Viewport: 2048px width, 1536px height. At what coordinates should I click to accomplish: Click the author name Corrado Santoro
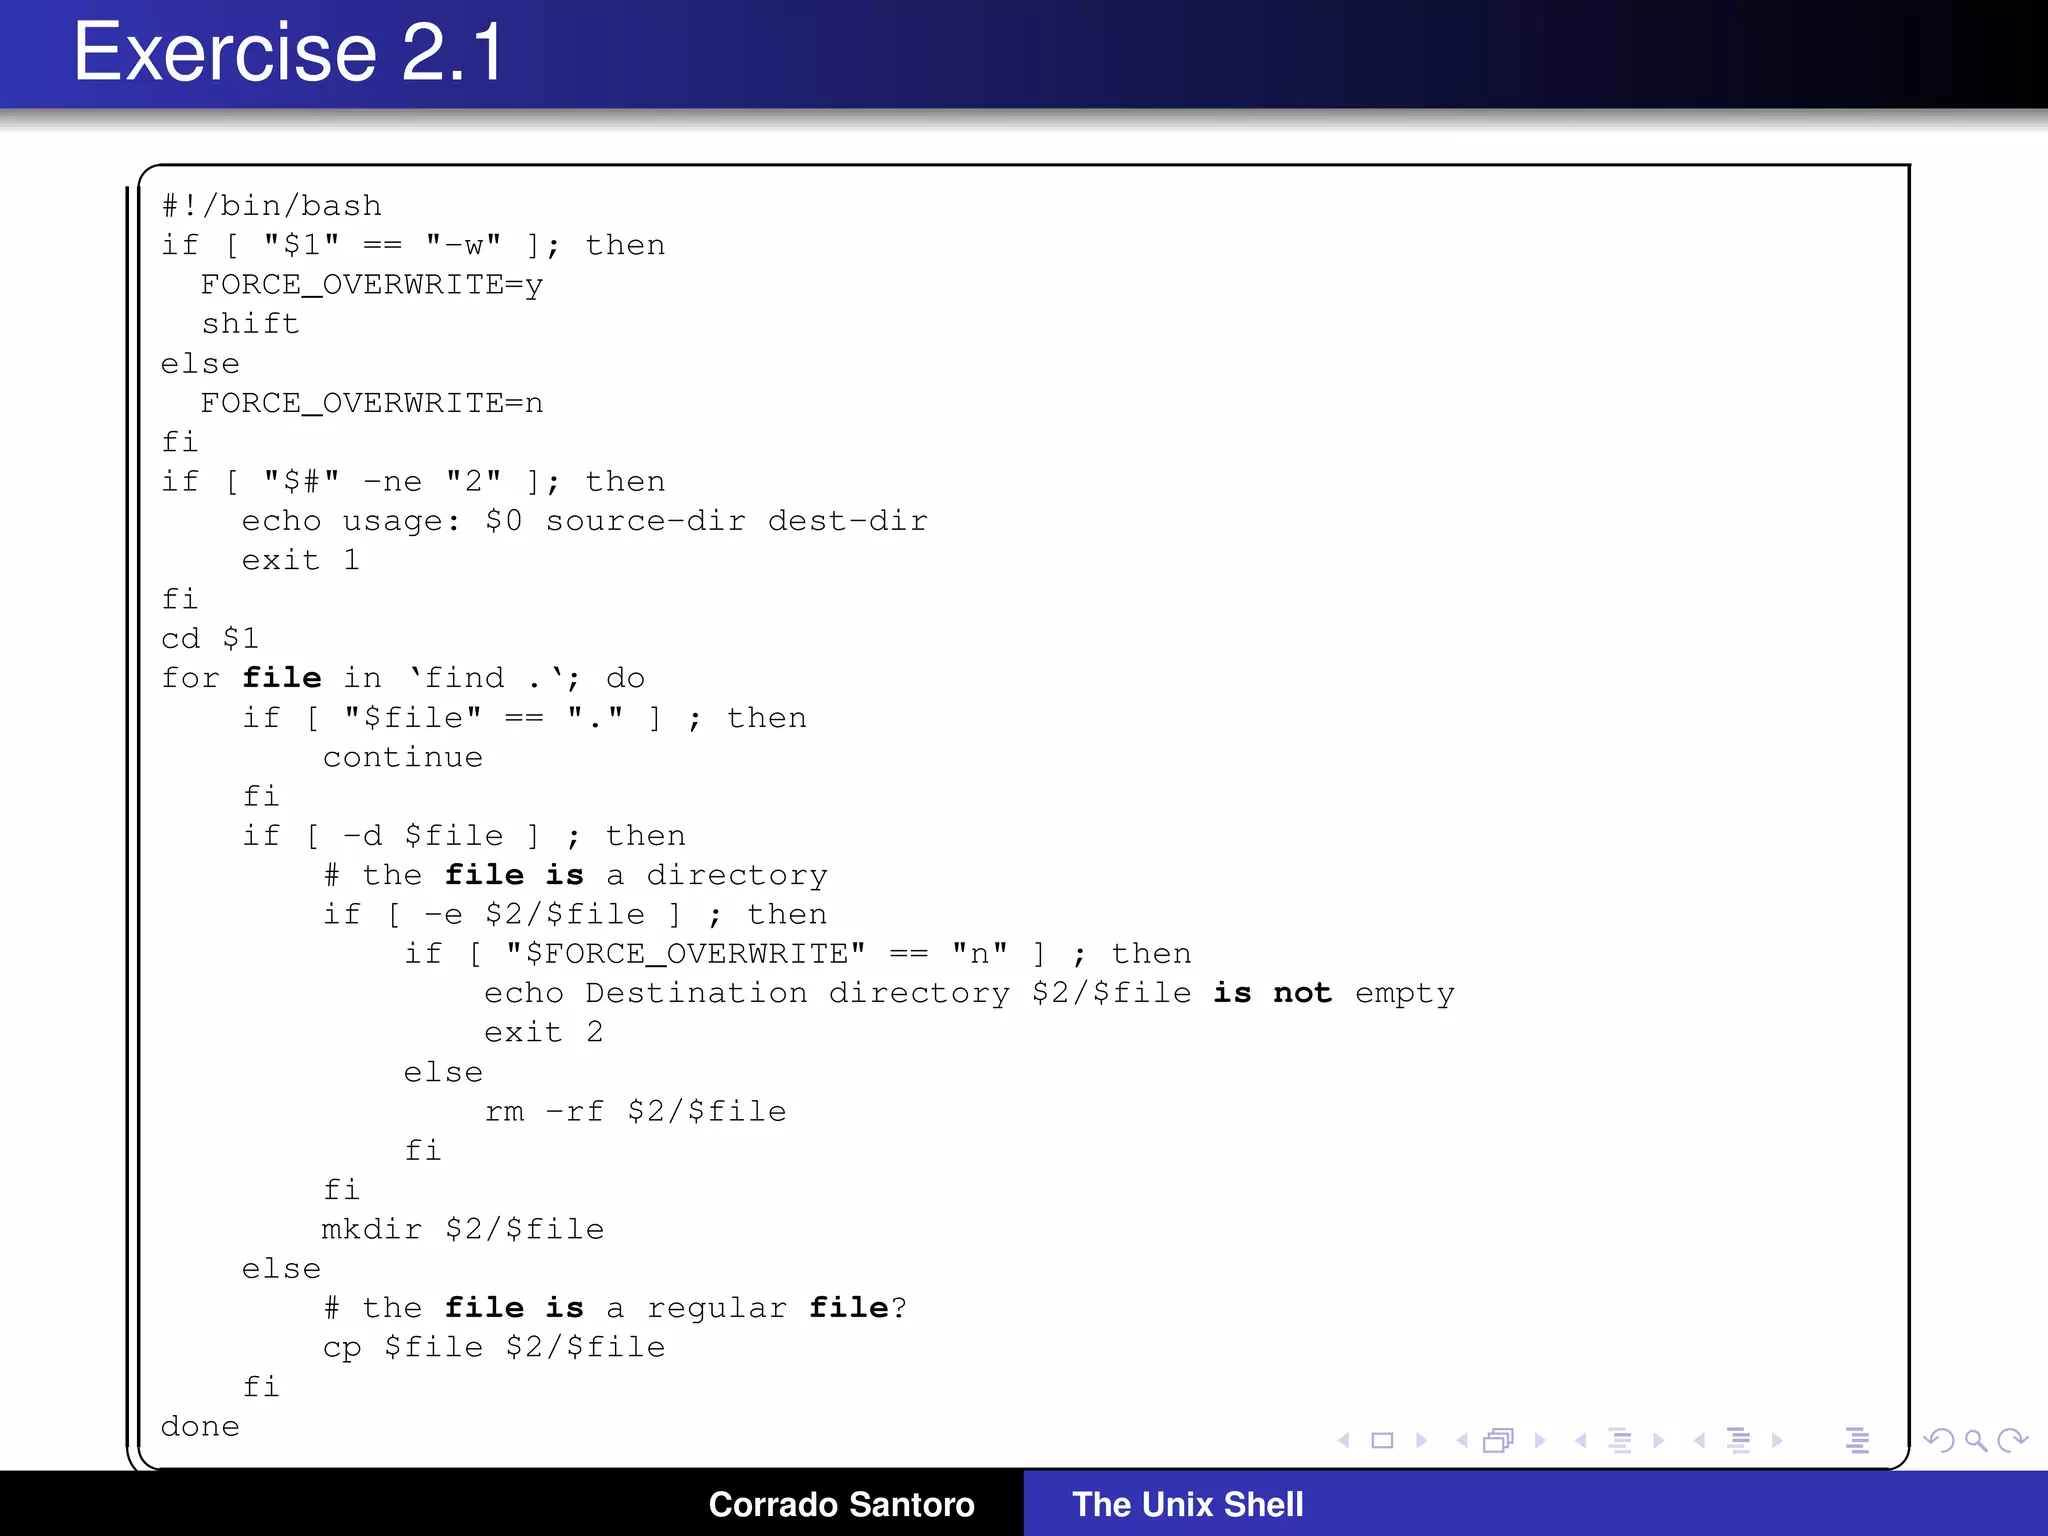point(841,1504)
